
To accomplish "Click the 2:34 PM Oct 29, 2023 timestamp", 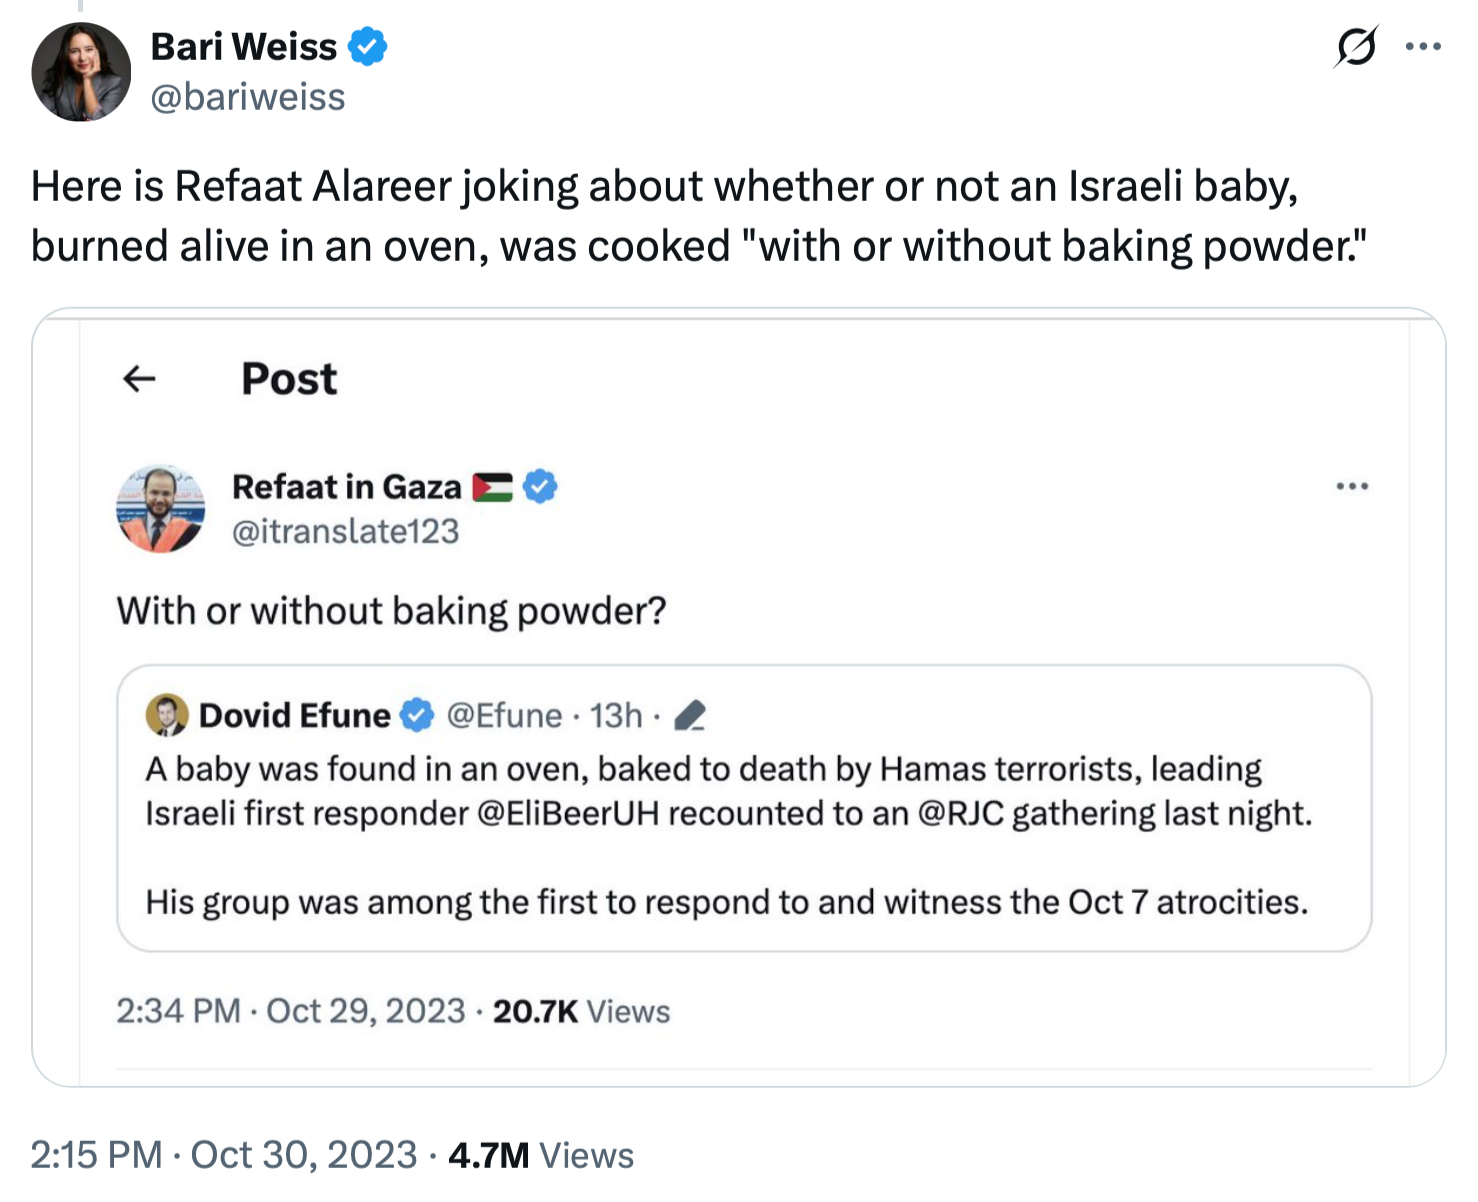I will 290,1011.
